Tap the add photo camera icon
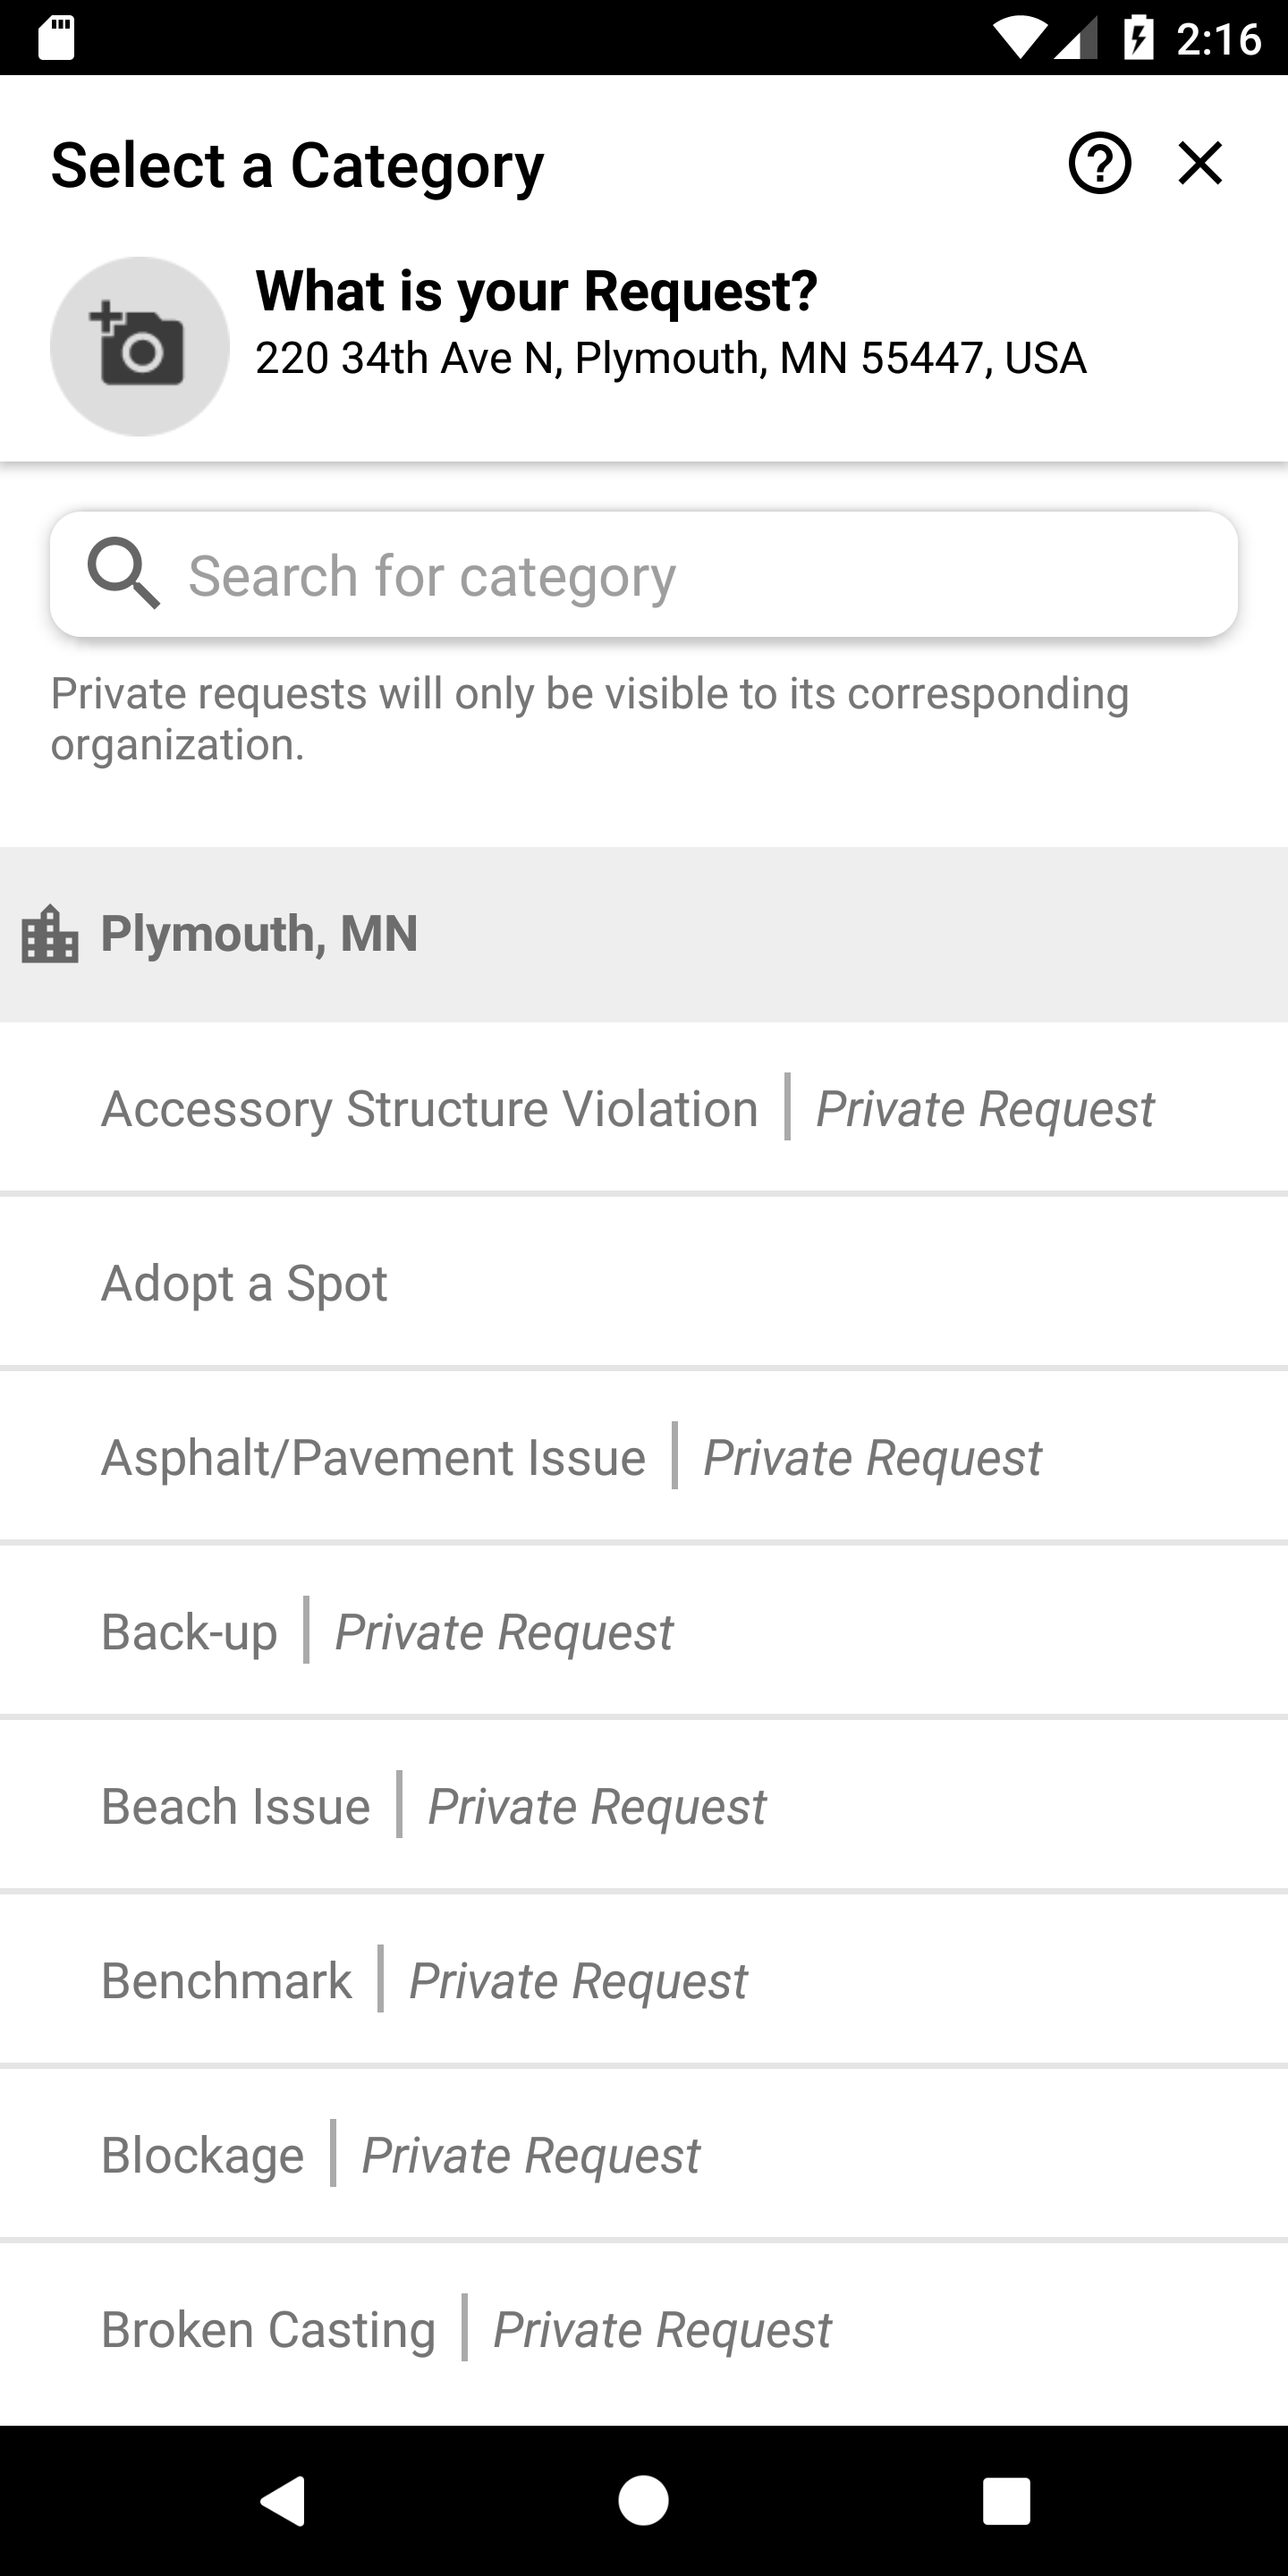The width and height of the screenshot is (1288, 2576). pos(140,346)
